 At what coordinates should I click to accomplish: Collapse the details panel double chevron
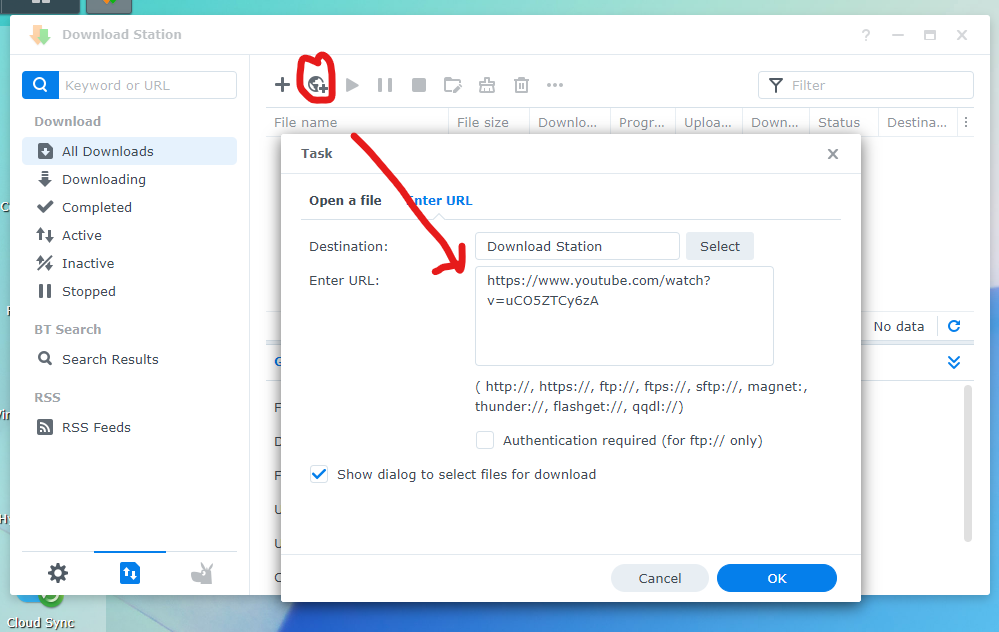pyautogui.click(x=954, y=363)
